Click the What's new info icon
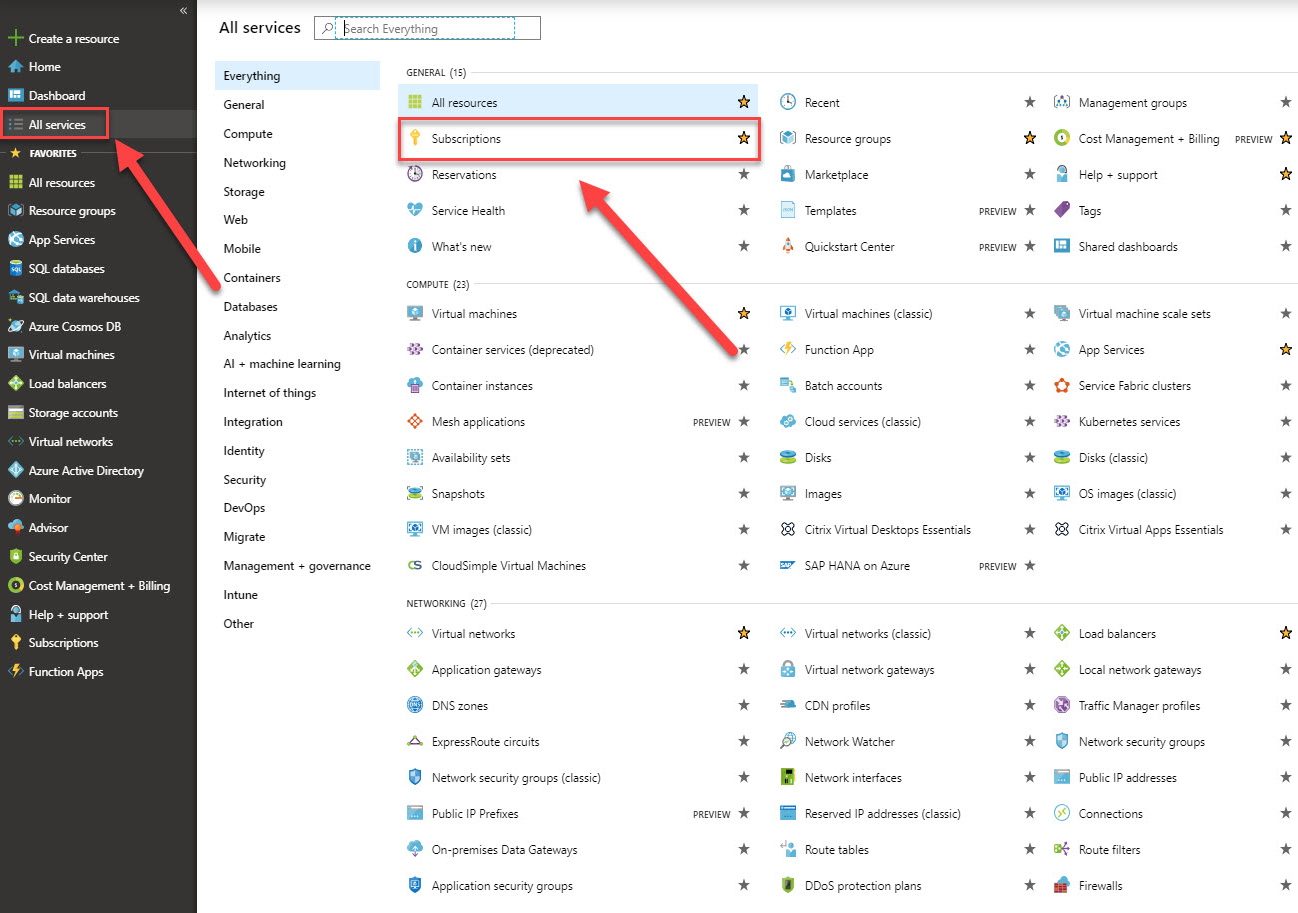This screenshot has width=1298, height=913. coord(415,246)
